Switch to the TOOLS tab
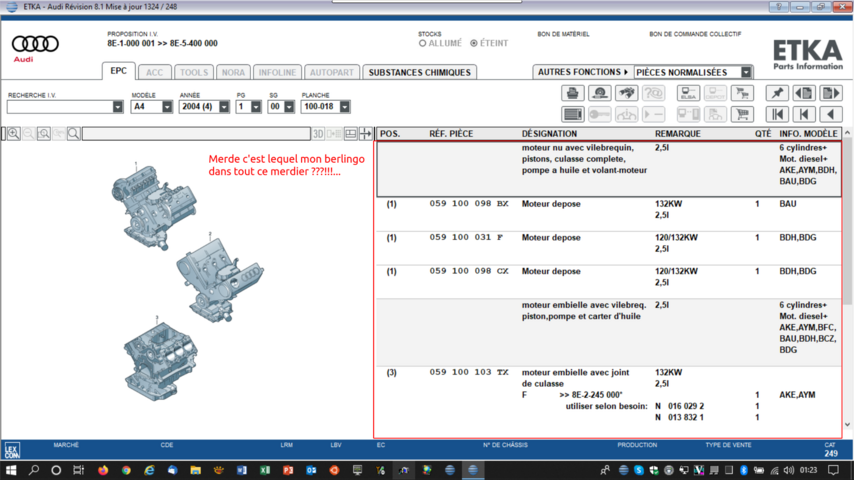This screenshot has width=854, height=480. pos(194,72)
